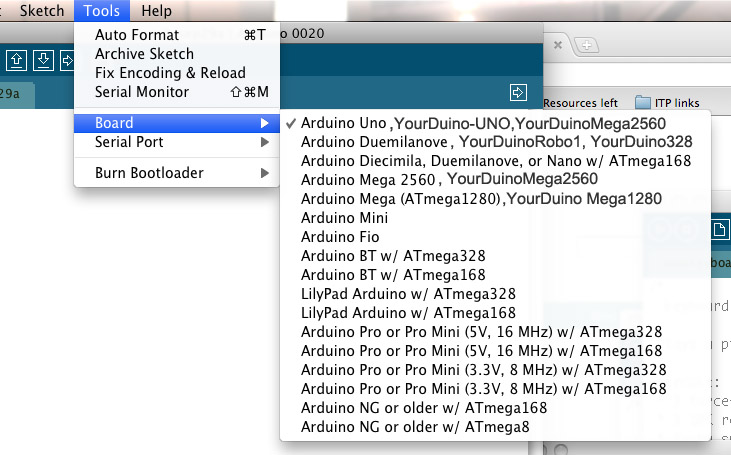The image size is (731, 455).
Task: Choose Pro Mini (3.3V, 8 MHz) ATmega168
Action: point(495,389)
